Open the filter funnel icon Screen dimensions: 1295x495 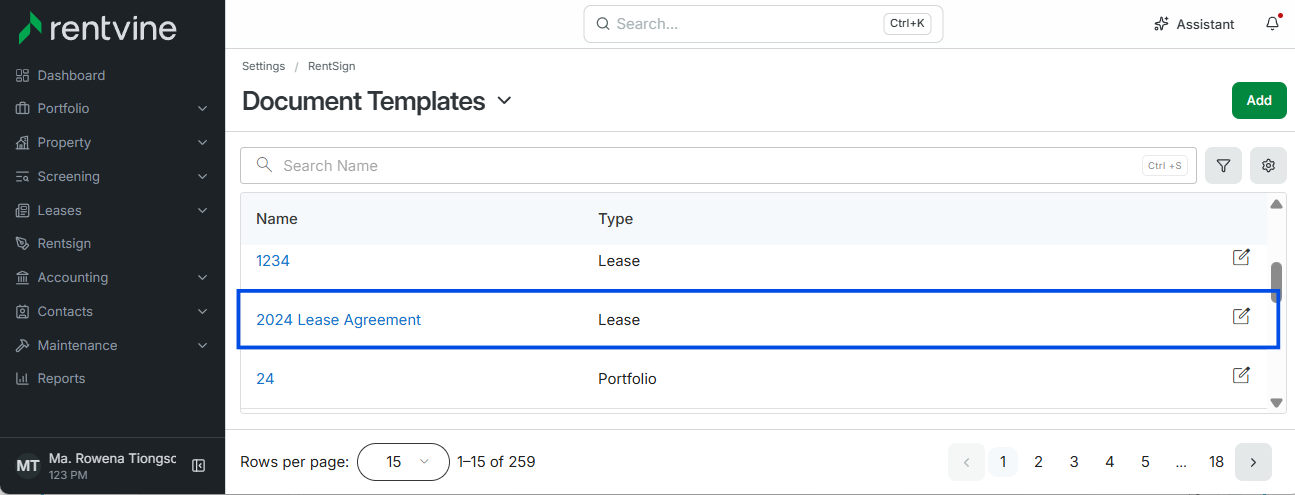tap(1223, 165)
